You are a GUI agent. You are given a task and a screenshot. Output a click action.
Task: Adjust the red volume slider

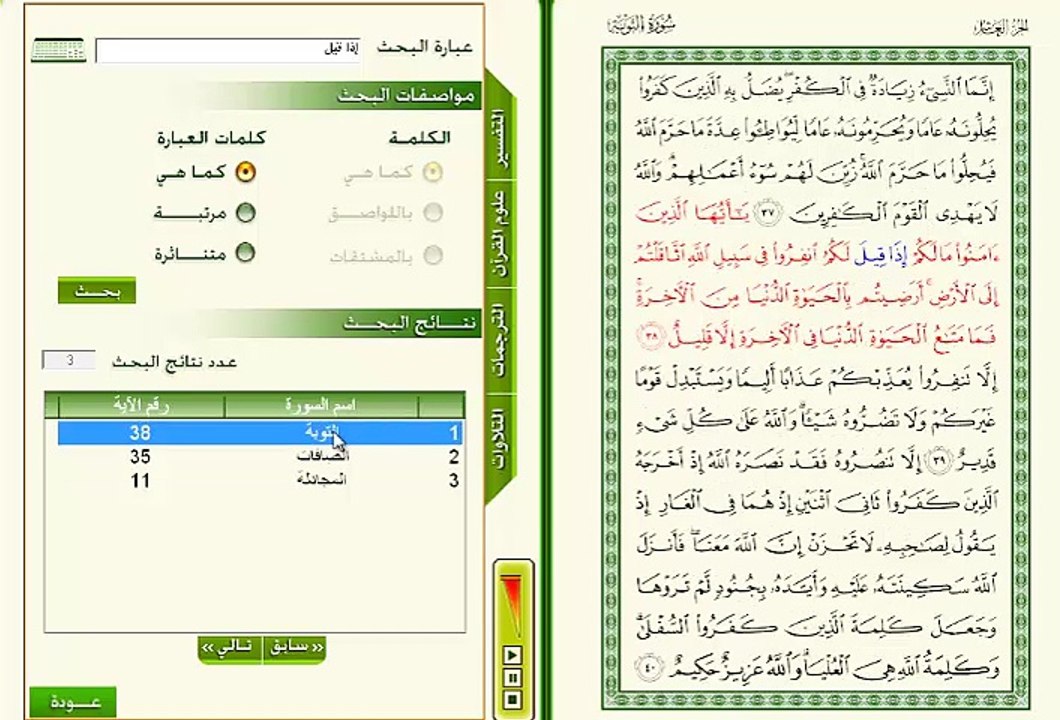pos(512,606)
